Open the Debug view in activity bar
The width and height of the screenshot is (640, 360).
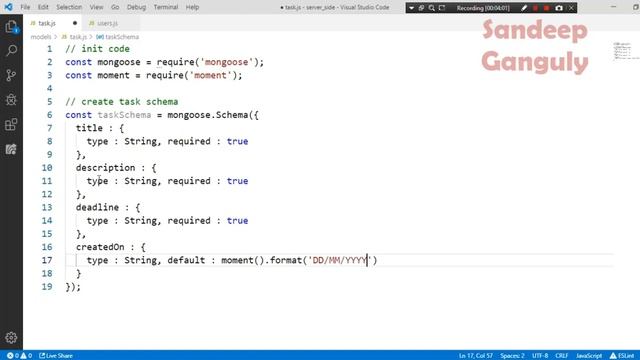(11, 100)
